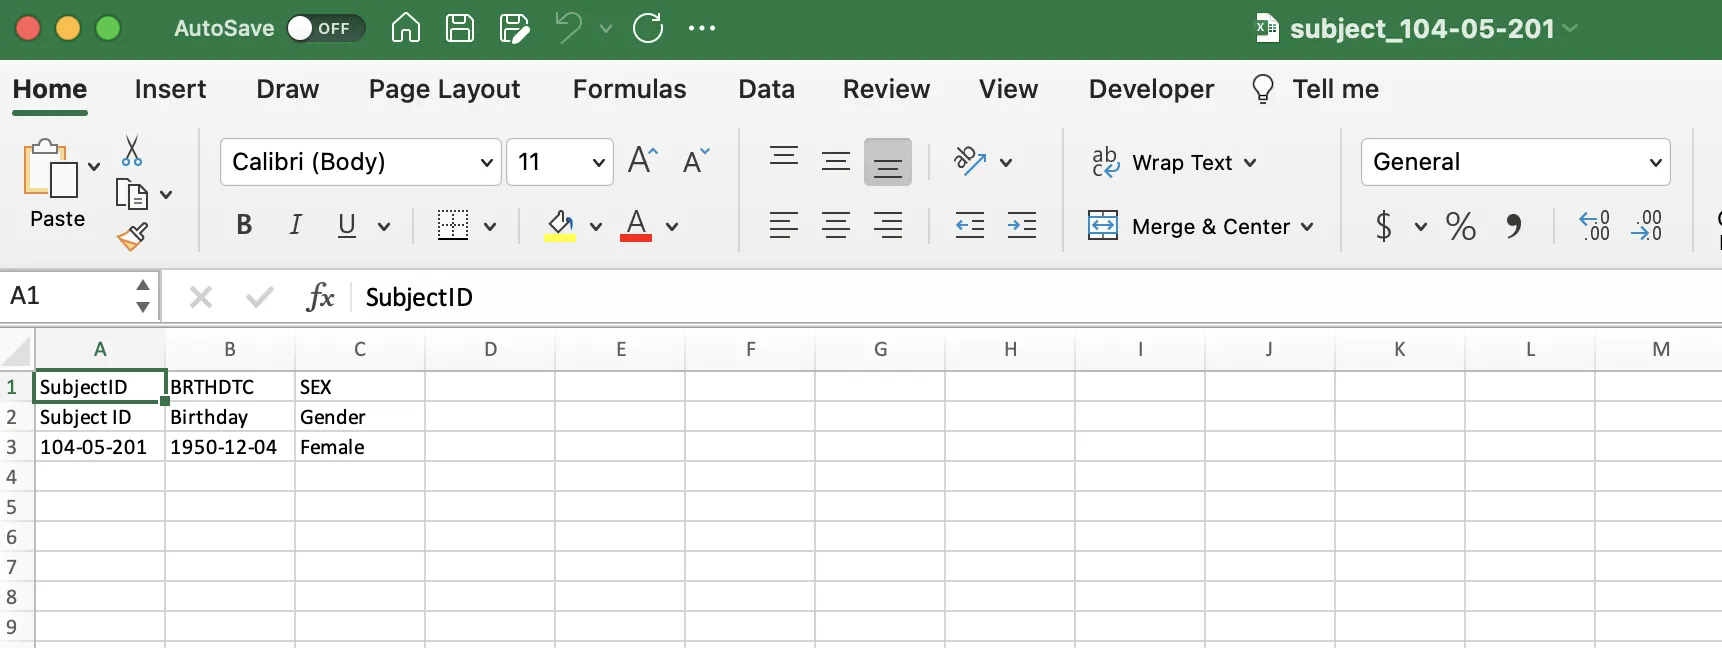Expand the Copy options arrow

tap(166, 195)
